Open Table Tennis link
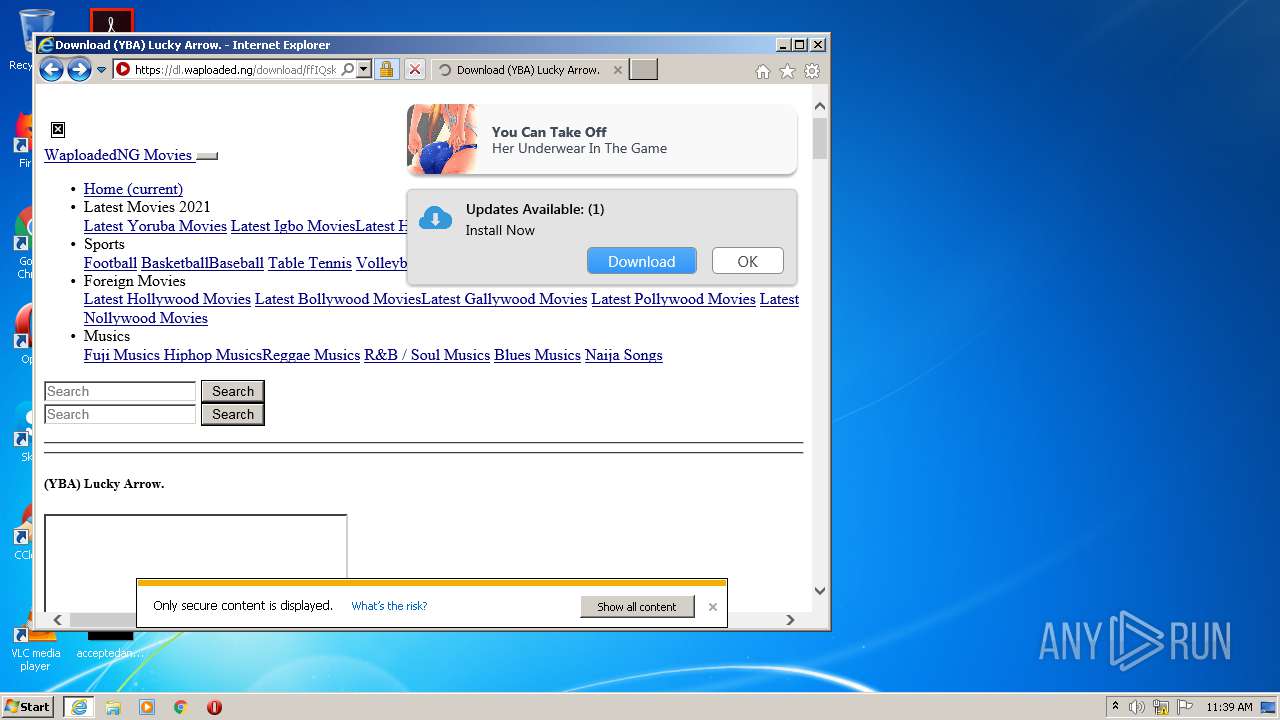Image resolution: width=1280 pixels, height=720 pixels. click(310, 263)
